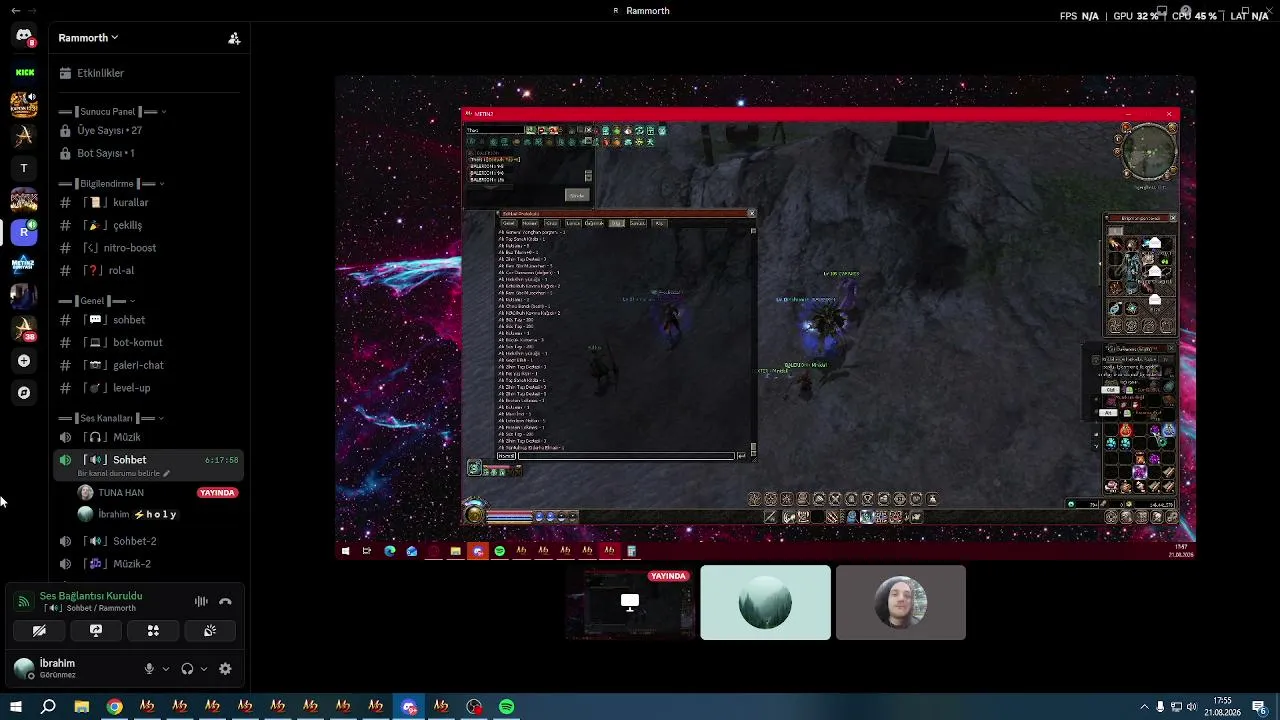The width and height of the screenshot is (1280, 720).
Task: Deafen audio with headphone icon
Action: 187,669
